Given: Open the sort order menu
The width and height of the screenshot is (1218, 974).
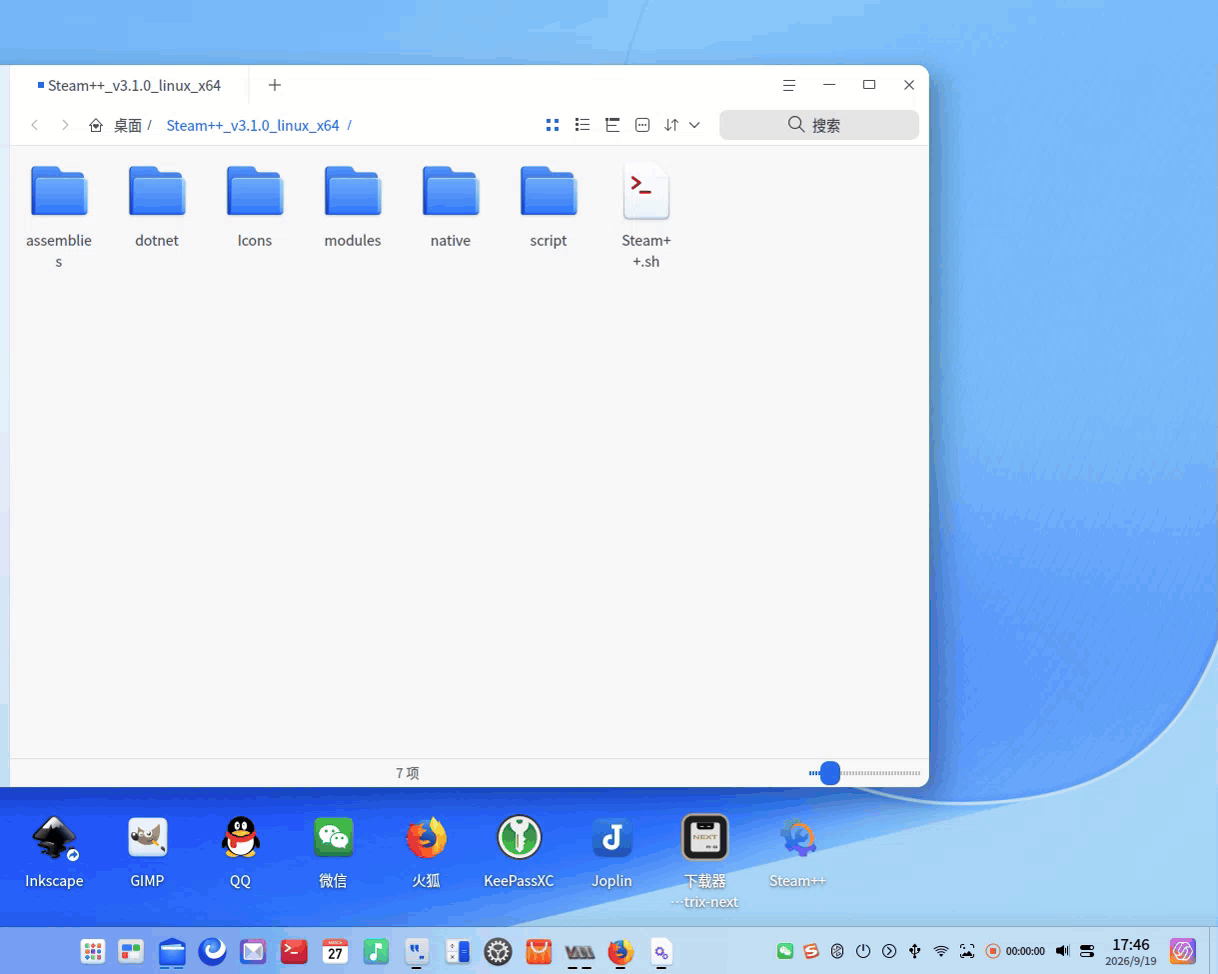Looking at the screenshot, I should (x=672, y=125).
